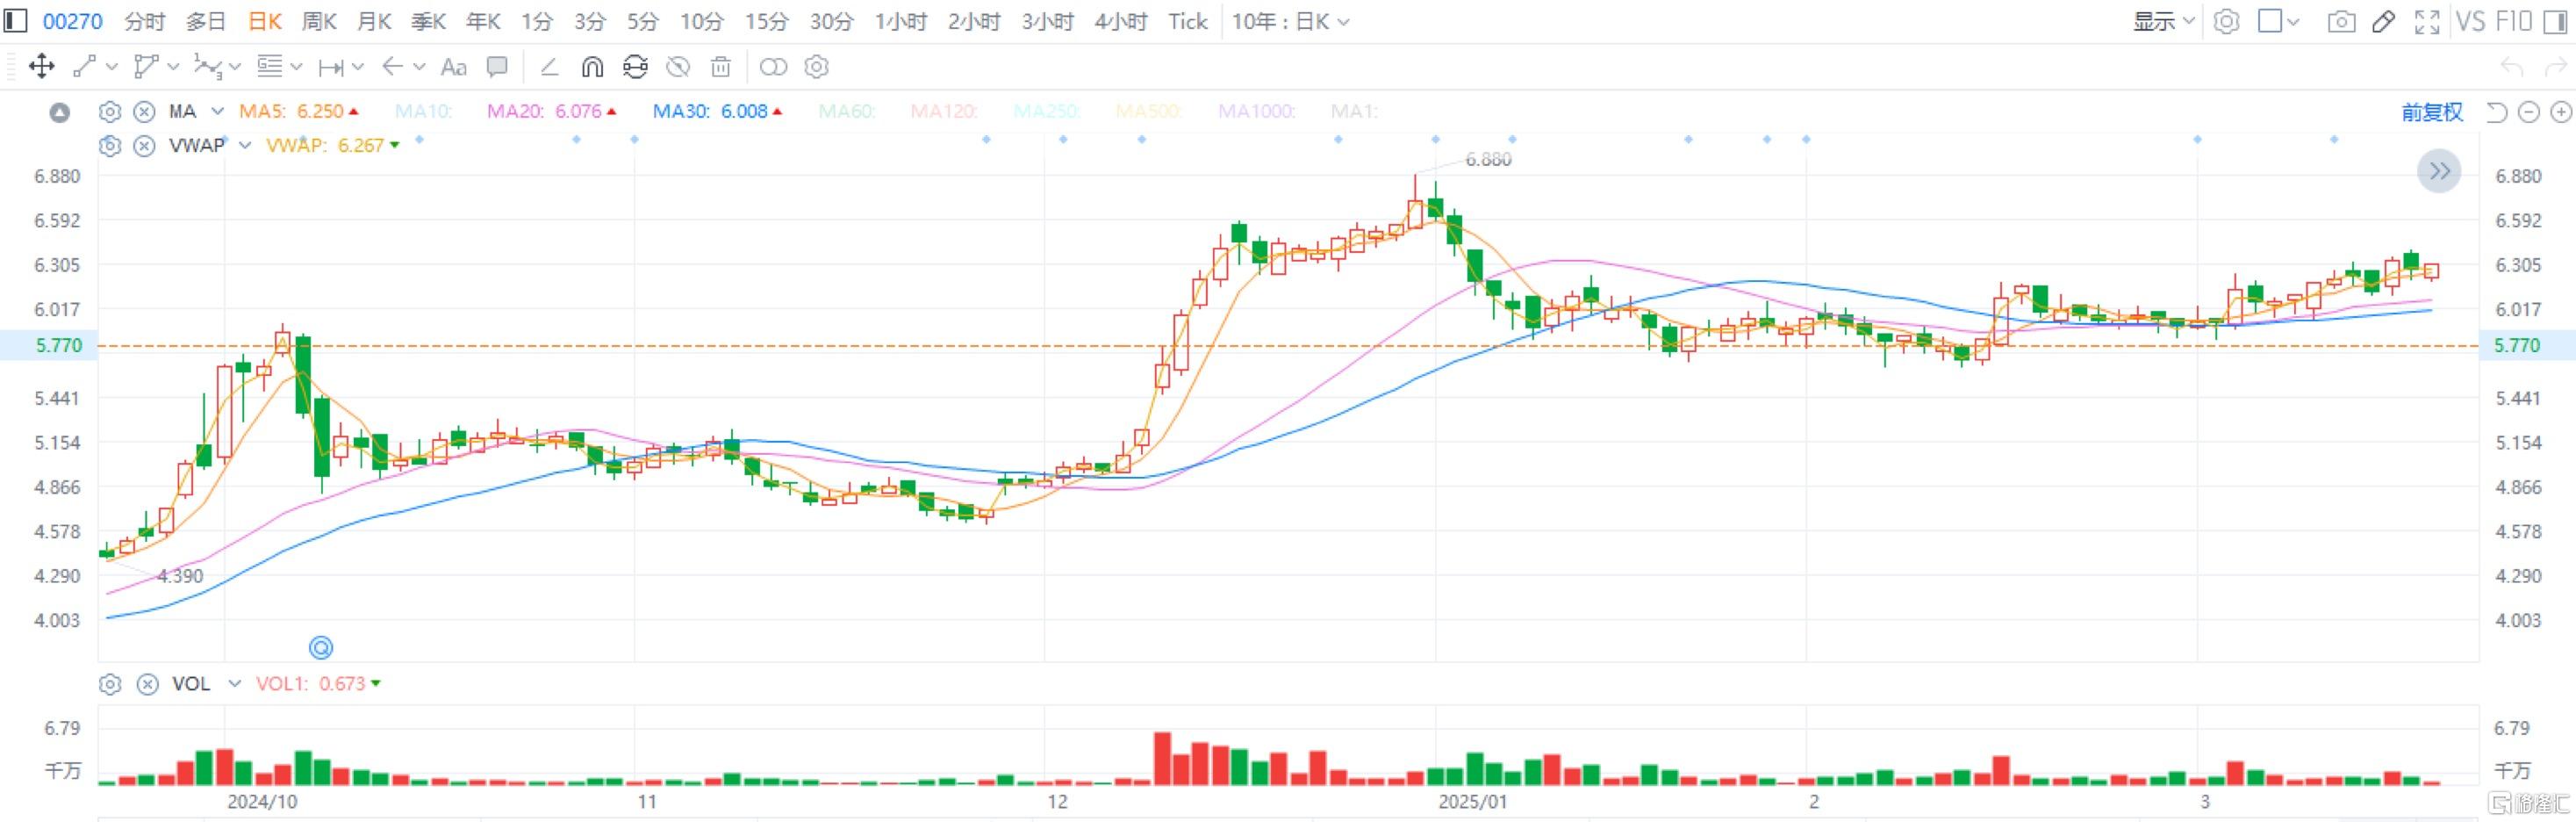Toggle the left sidebar panel icon

click(15, 21)
